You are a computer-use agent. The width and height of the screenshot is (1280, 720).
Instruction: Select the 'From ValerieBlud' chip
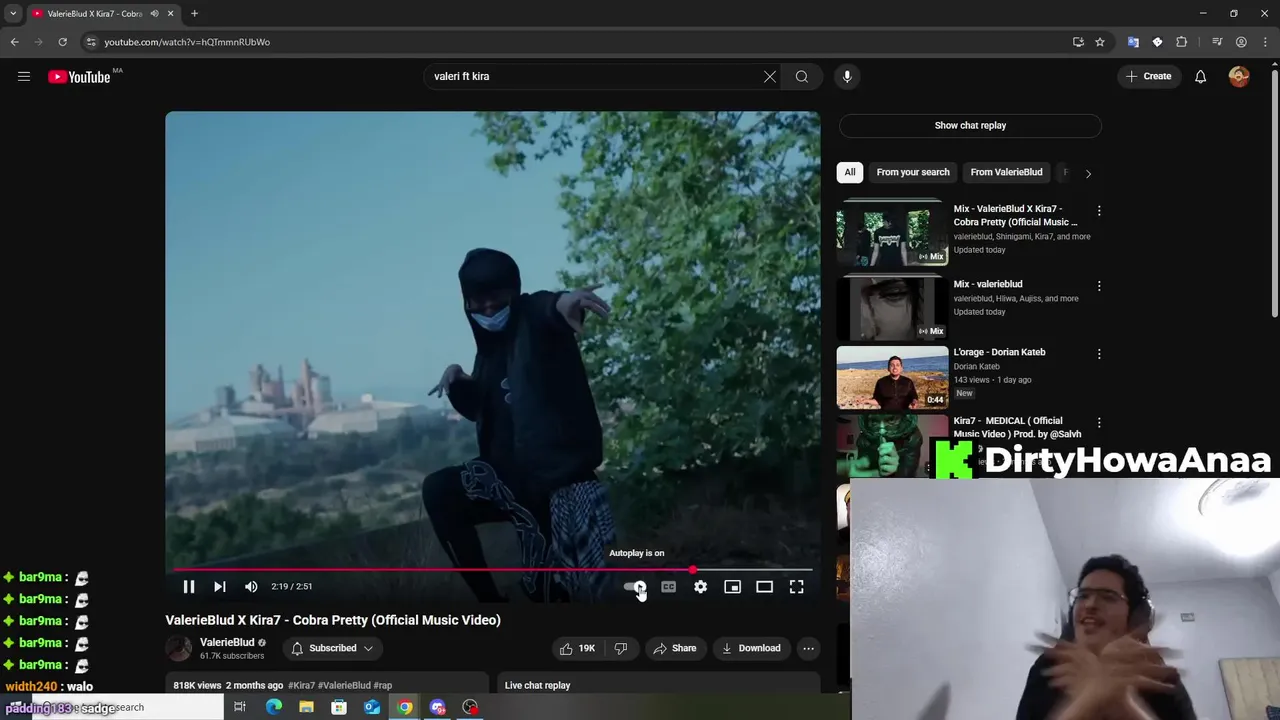tap(1006, 172)
